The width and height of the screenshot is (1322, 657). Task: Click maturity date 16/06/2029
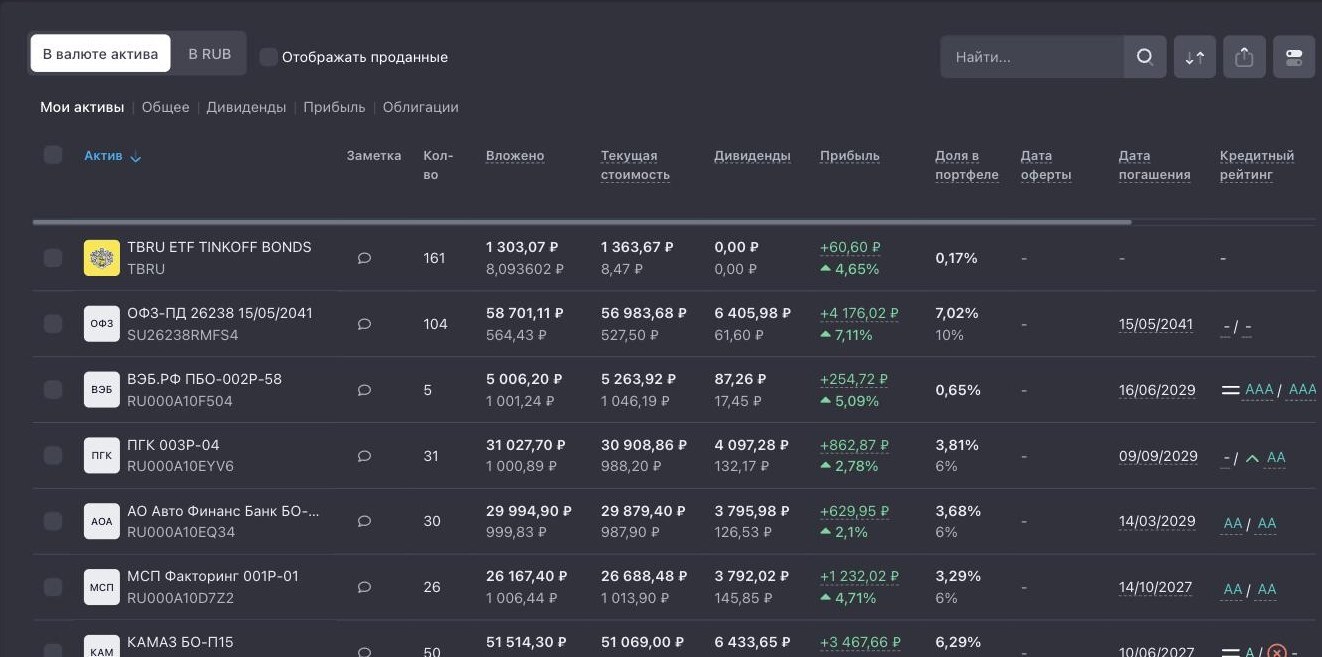1157,390
